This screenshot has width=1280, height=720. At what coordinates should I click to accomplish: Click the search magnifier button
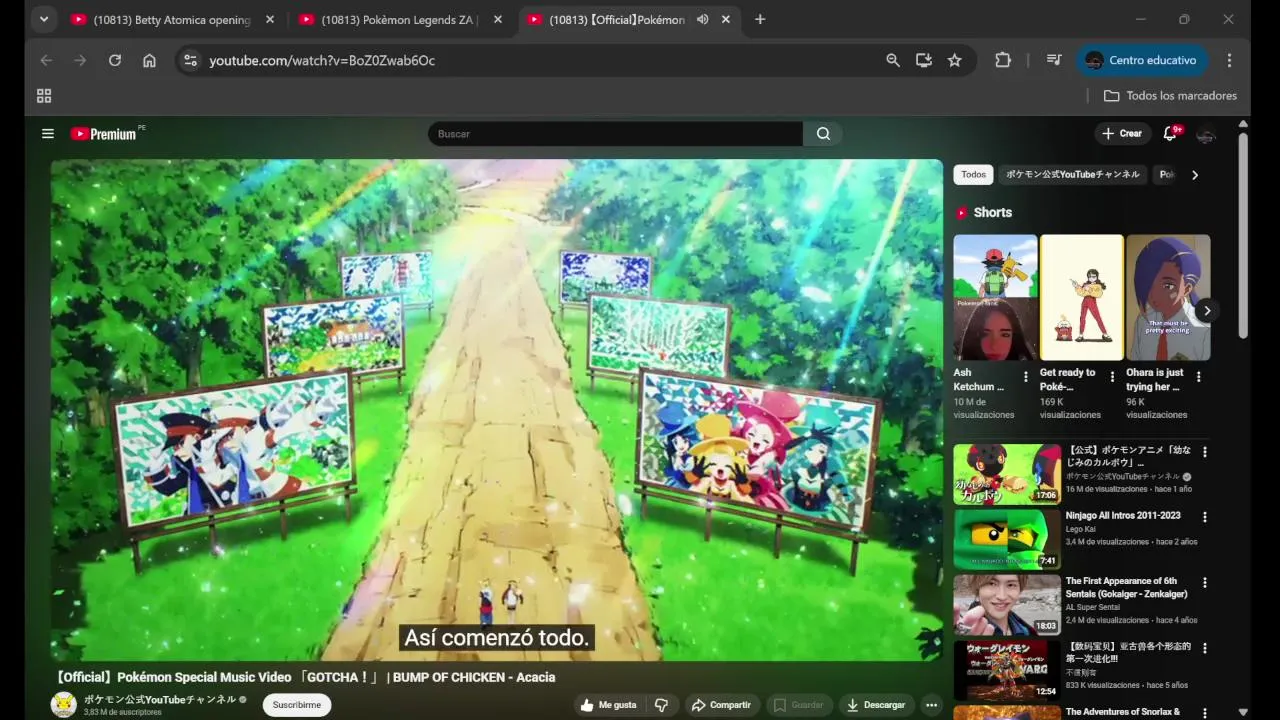coord(823,134)
